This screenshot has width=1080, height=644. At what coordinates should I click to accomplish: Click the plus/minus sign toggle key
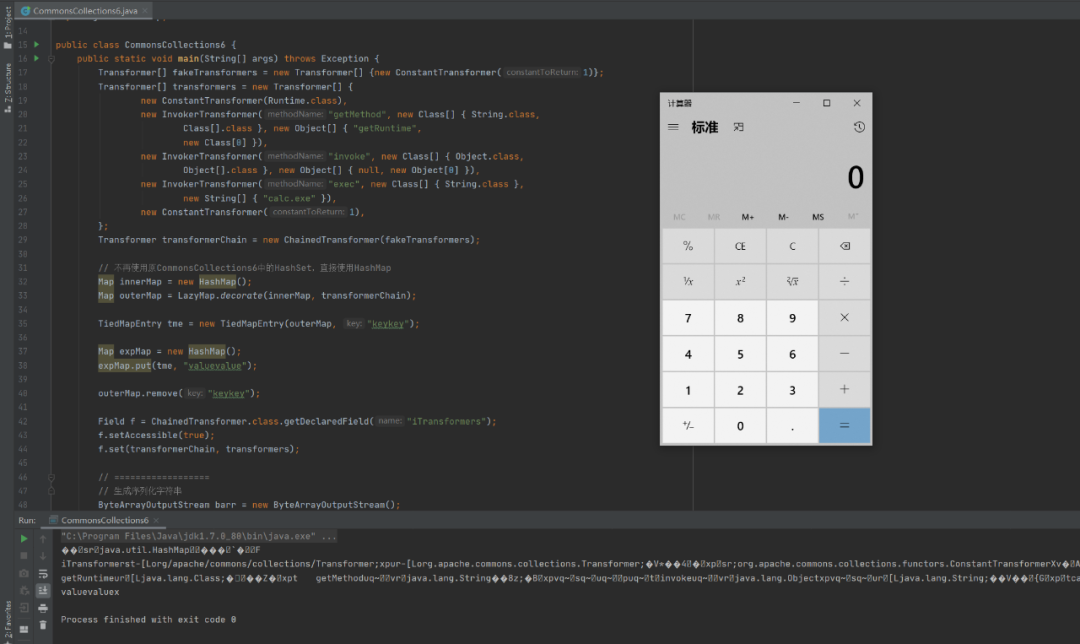(688, 426)
